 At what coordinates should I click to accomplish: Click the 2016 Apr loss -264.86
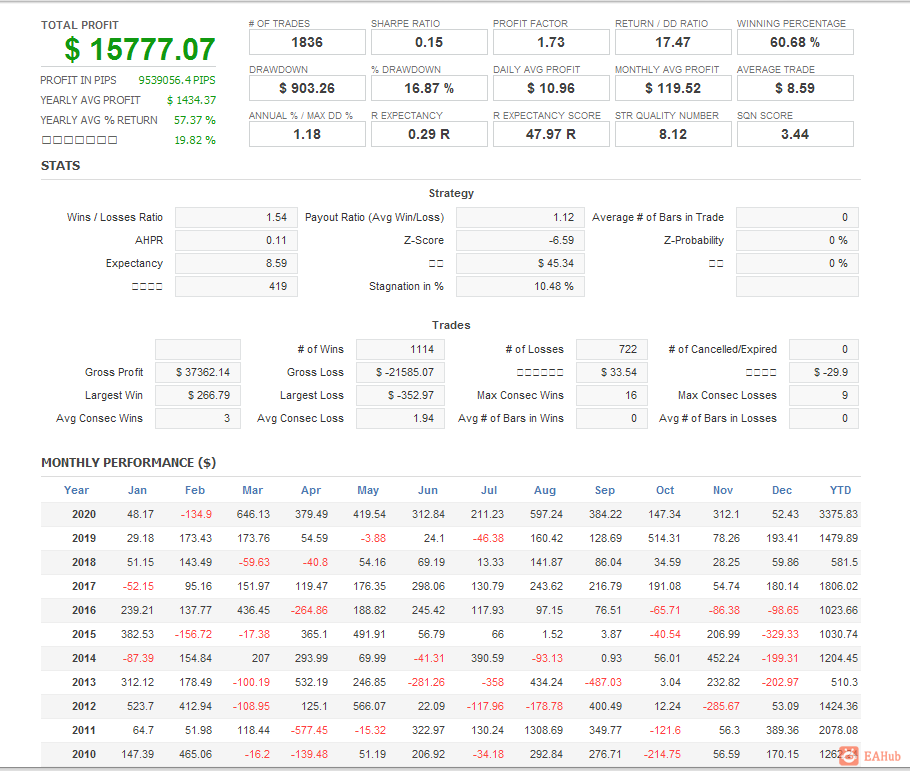pyautogui.click(x=309, y=610)
